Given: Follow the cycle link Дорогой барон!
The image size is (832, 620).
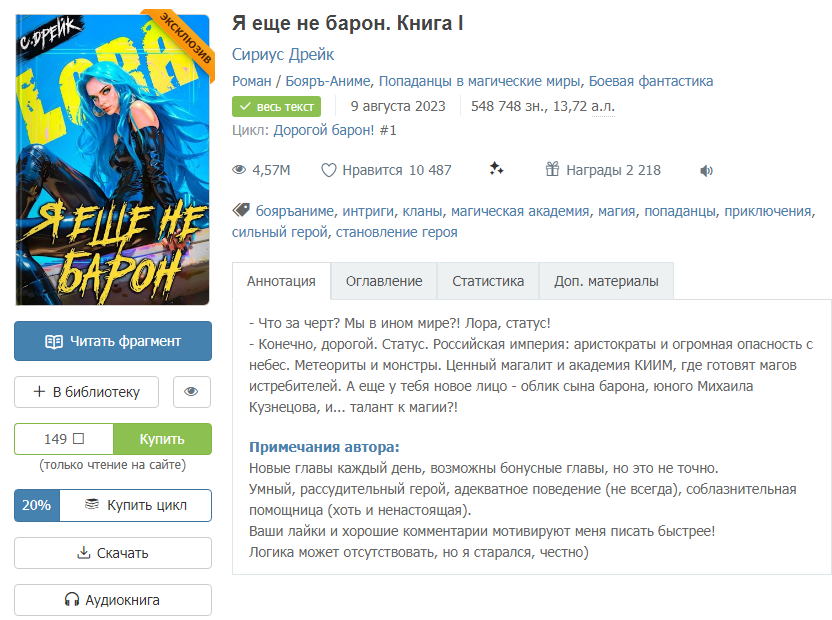Looking at the screenshot, I should 323,131.
